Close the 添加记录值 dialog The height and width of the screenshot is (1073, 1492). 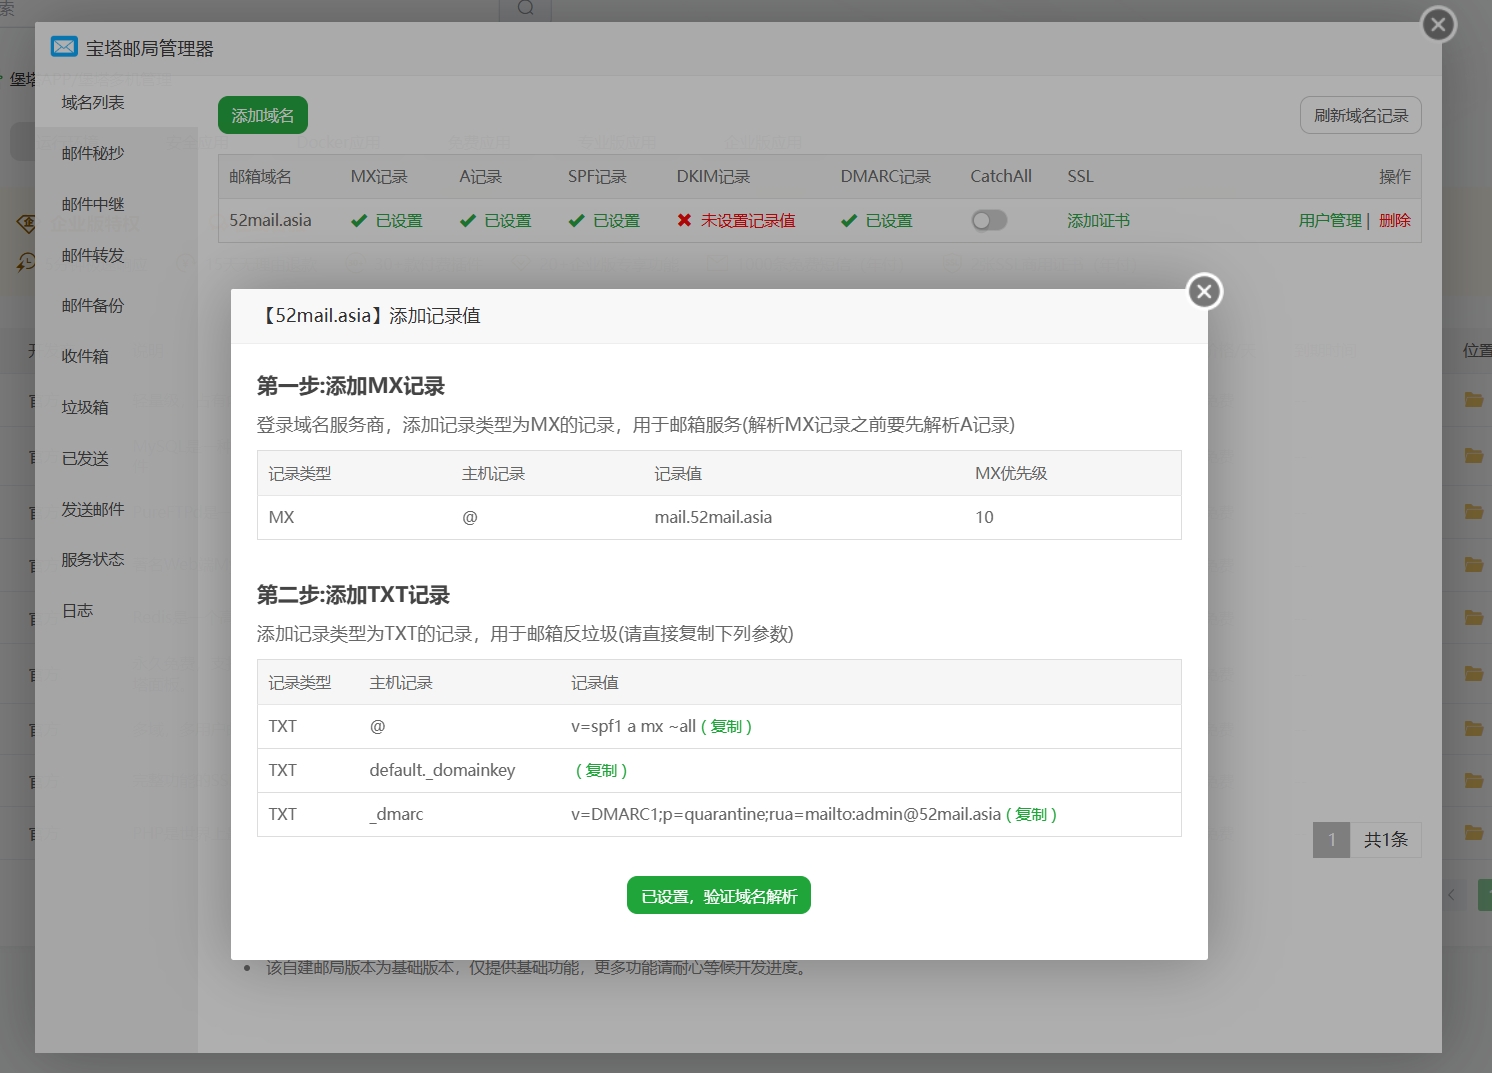(1204, 292)
